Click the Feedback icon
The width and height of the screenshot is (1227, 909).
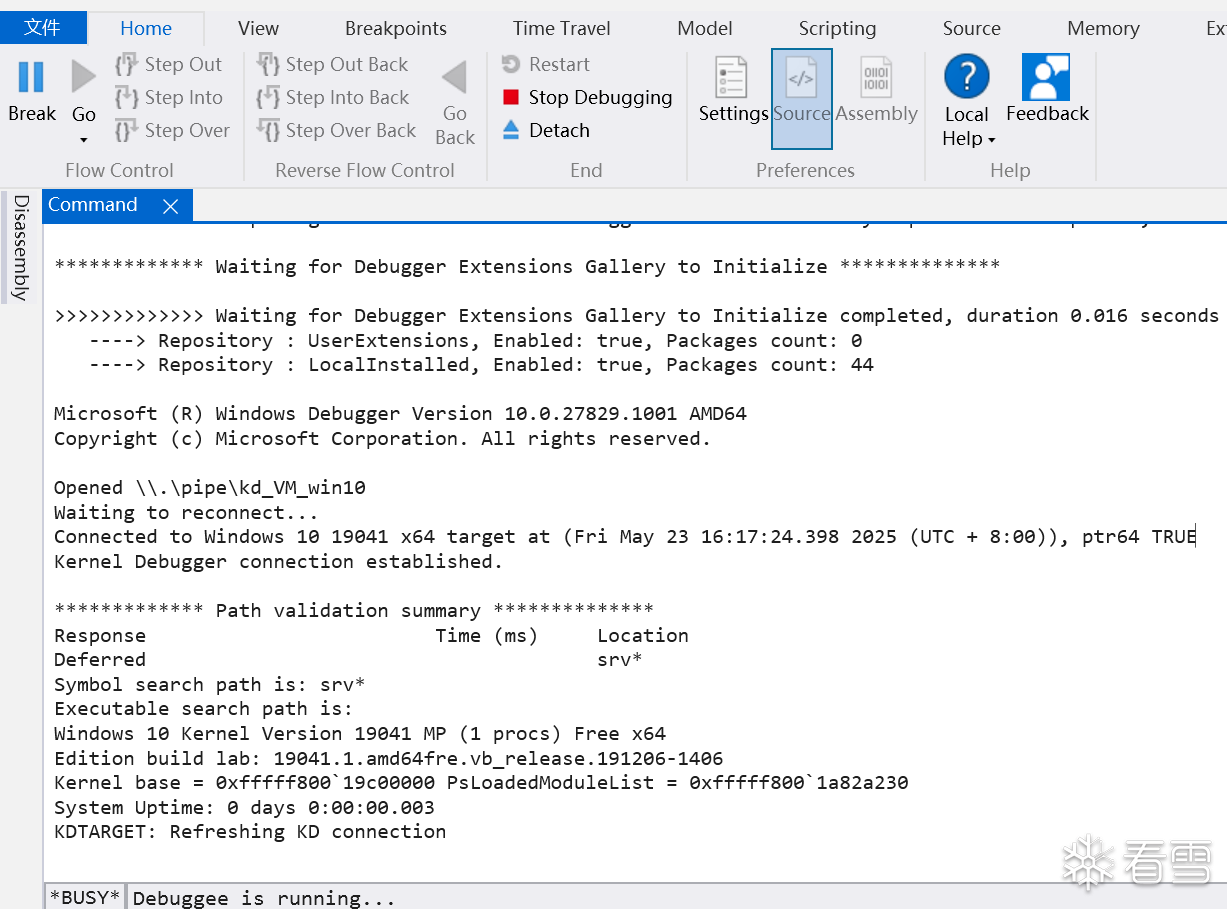(x=1046, y=78)
